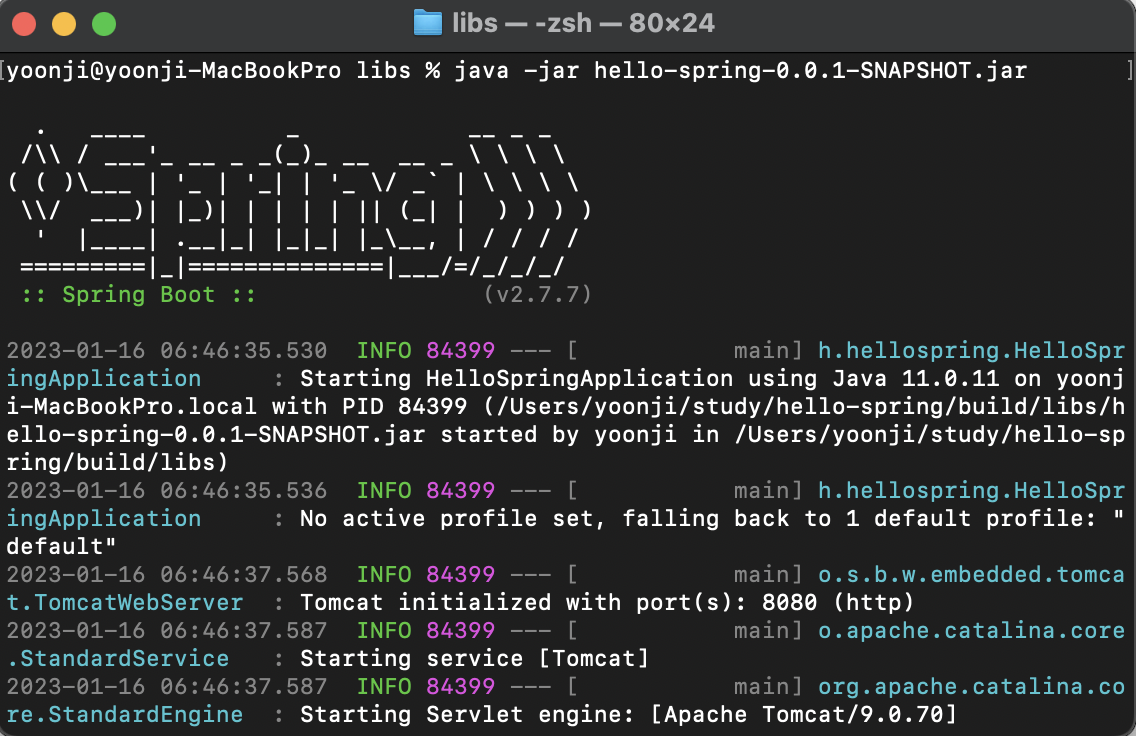Click logger name 't.TomcatWebServer'
Screen dimensions: 1136x736
(x=125, y=603)
